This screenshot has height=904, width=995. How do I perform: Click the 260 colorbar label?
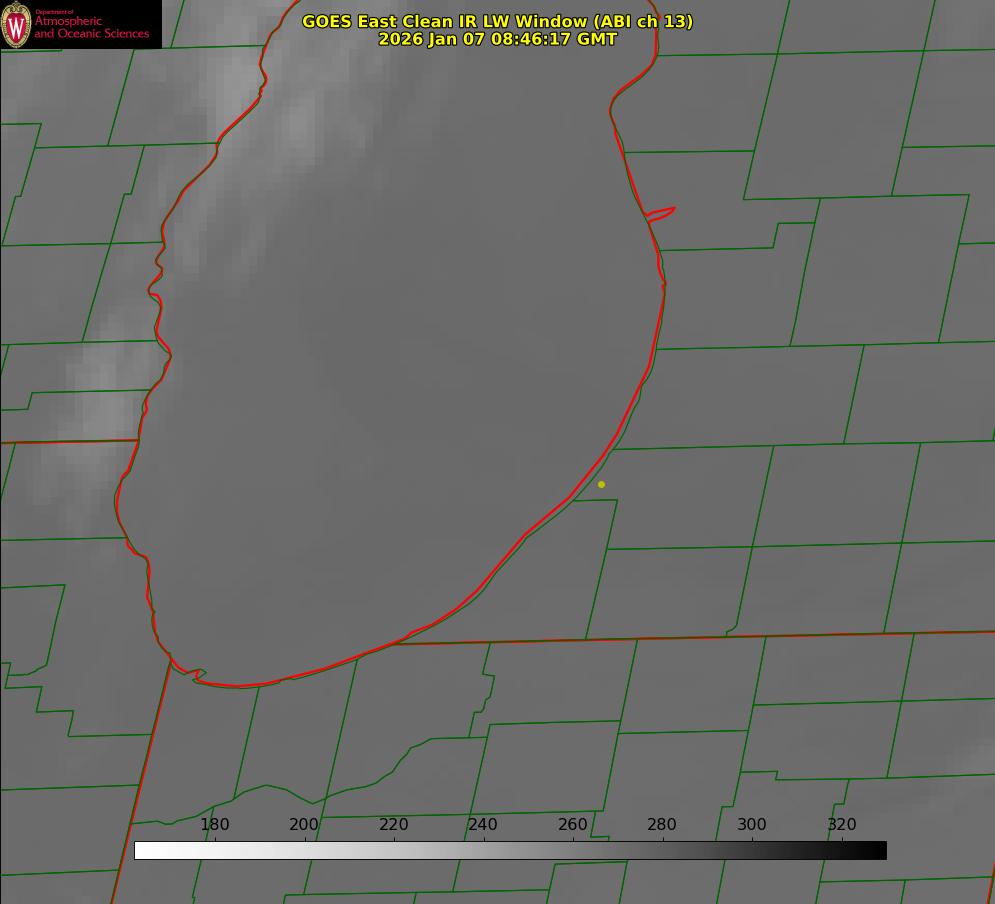pyautogui.click(x=572, y=824)
